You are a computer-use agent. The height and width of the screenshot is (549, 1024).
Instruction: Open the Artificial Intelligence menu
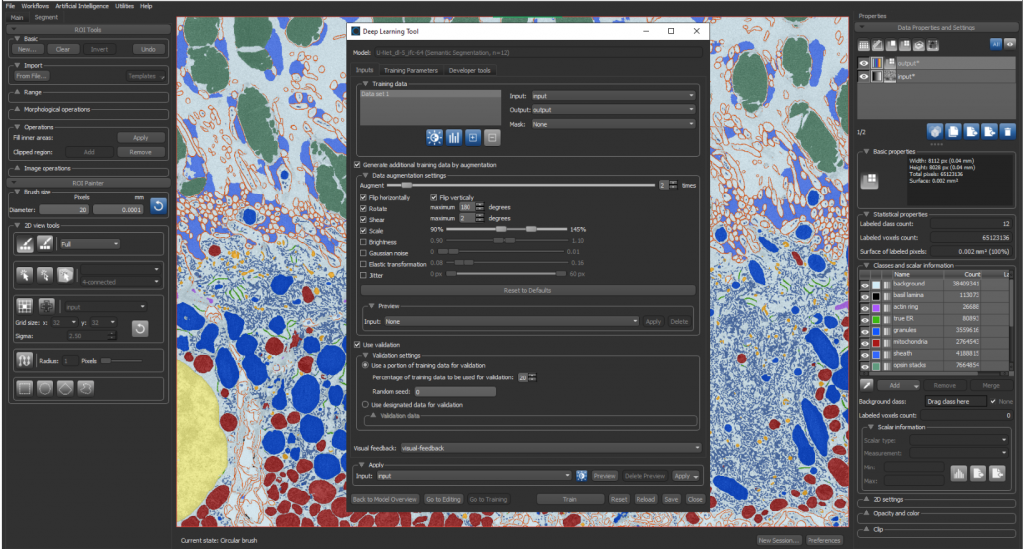coord(82,6)
